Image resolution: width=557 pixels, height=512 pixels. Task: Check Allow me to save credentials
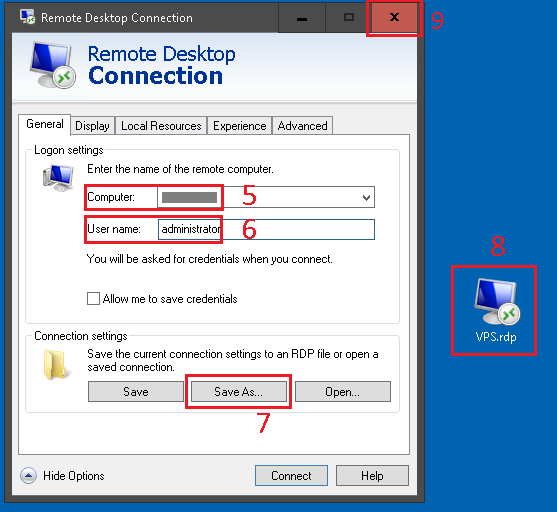[93, 298]
